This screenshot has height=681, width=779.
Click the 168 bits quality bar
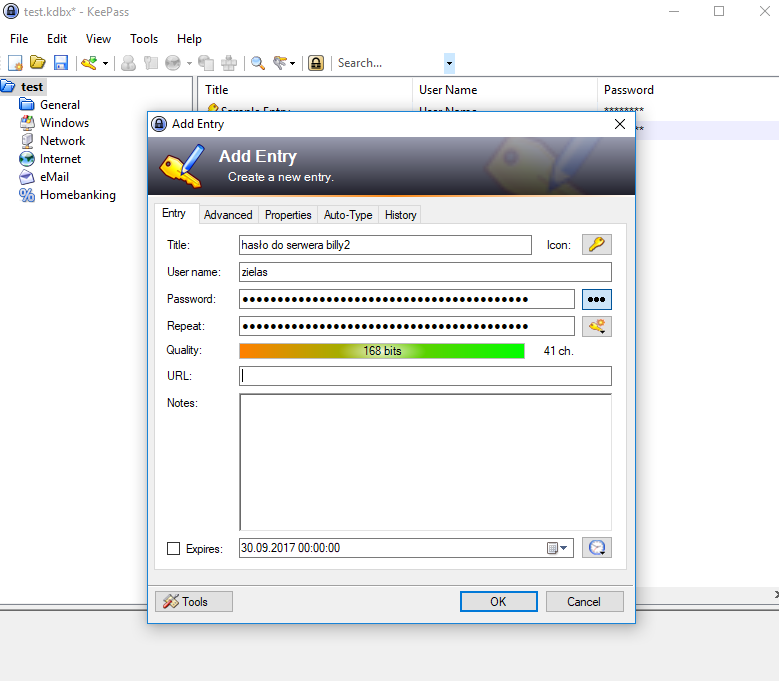click(382, 351)
